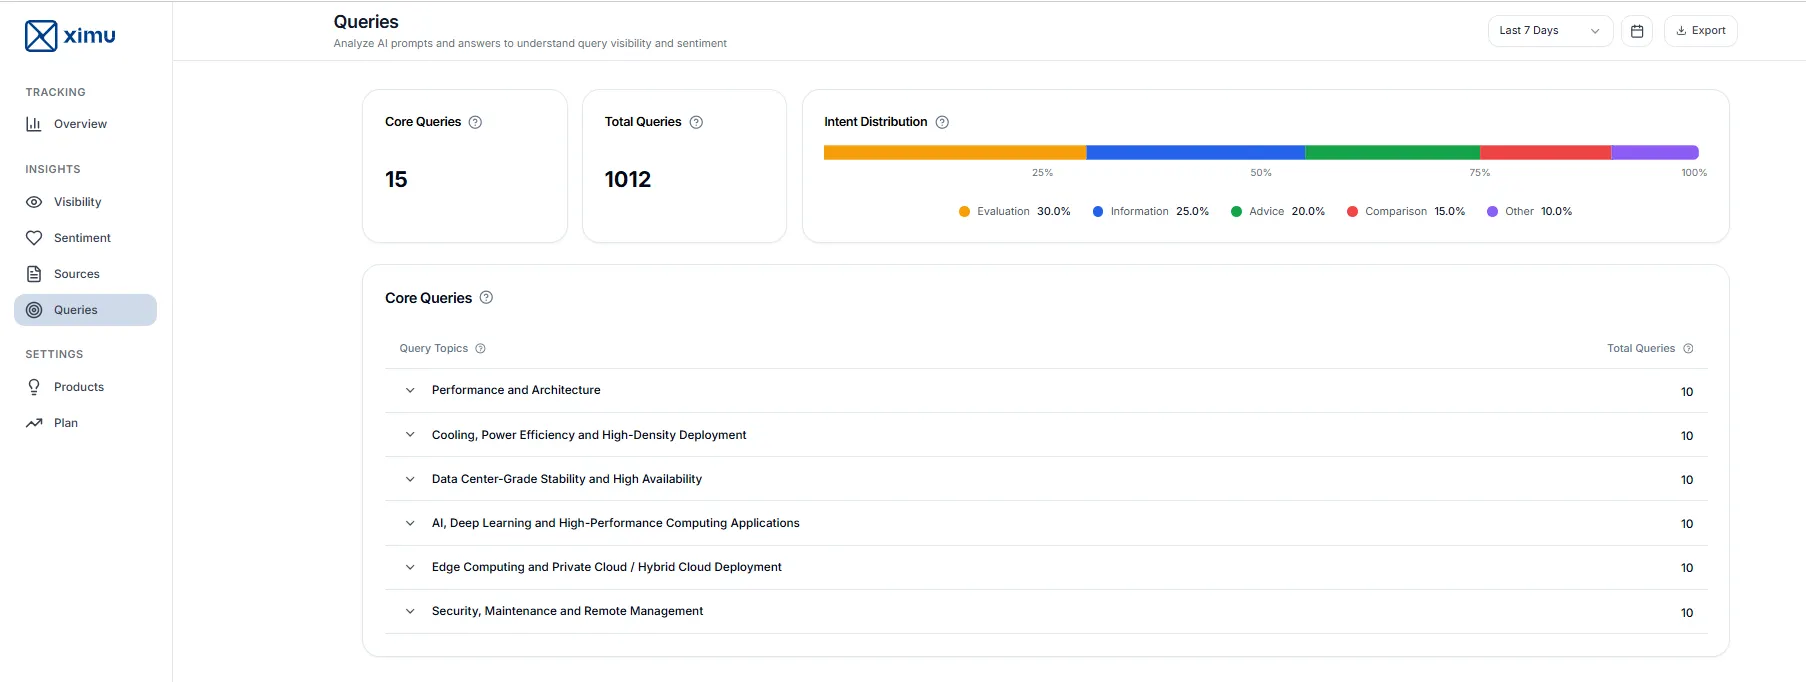Toggle the Evaluation legend item
This screenshot has width=1806, height=682.
click(x=1014, y=212)
